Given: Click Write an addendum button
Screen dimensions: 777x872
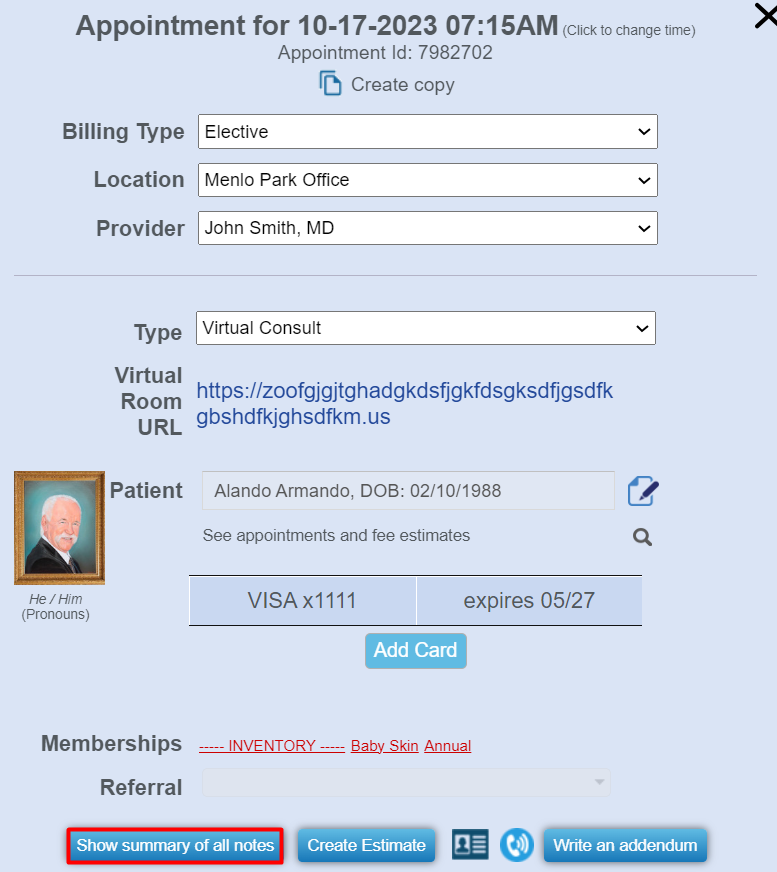Looking at the screenshot, I should (x=625, y=845).
